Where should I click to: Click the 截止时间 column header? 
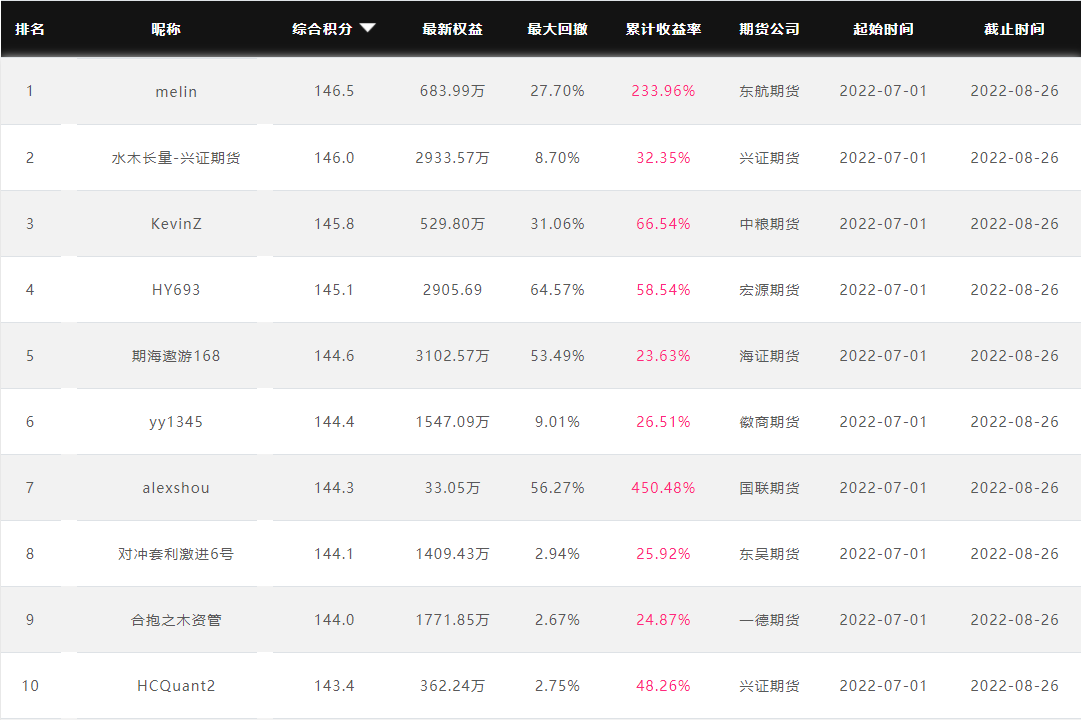1014,29
